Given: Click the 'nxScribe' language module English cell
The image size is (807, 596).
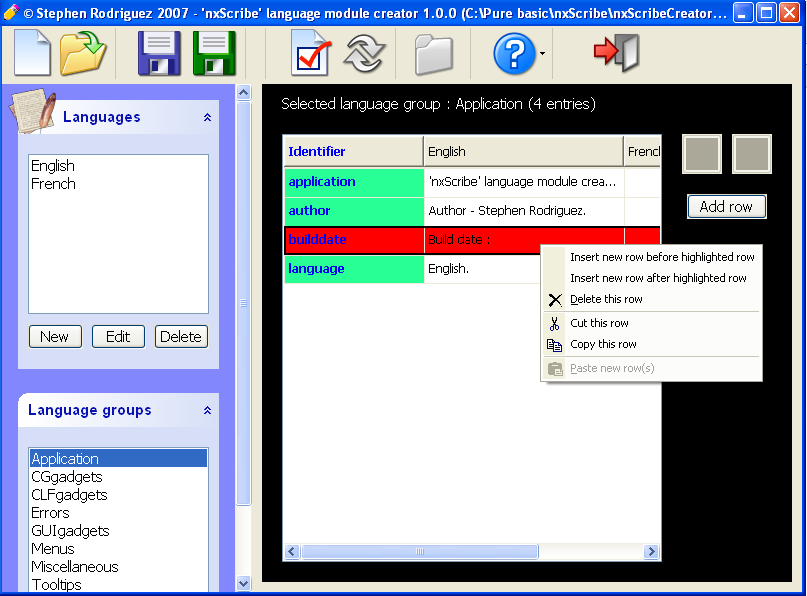Looking at the screenshot, I should pyautogui.click(x=524, y=182).
